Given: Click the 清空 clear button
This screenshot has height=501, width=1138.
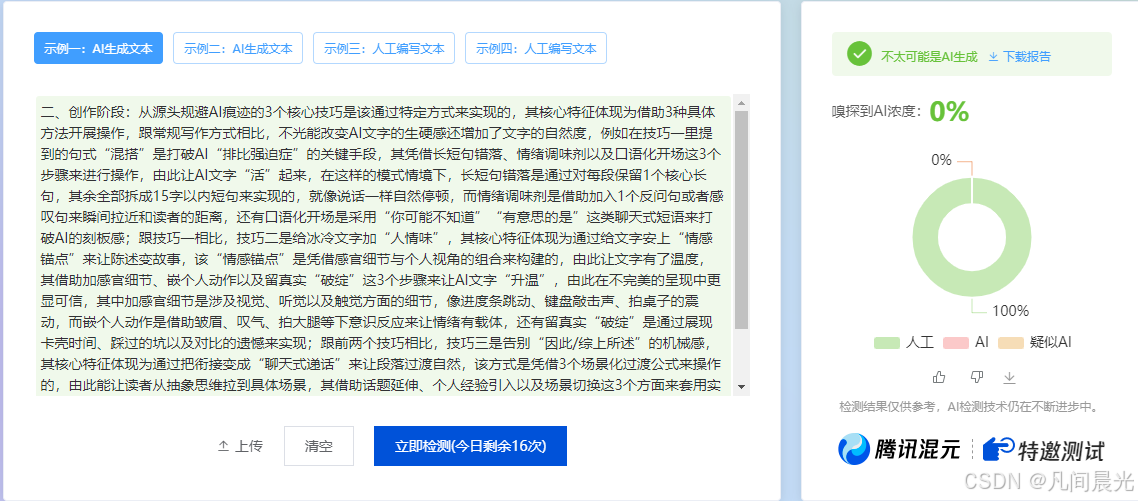Looking at the screenshot, I should 319,446.
